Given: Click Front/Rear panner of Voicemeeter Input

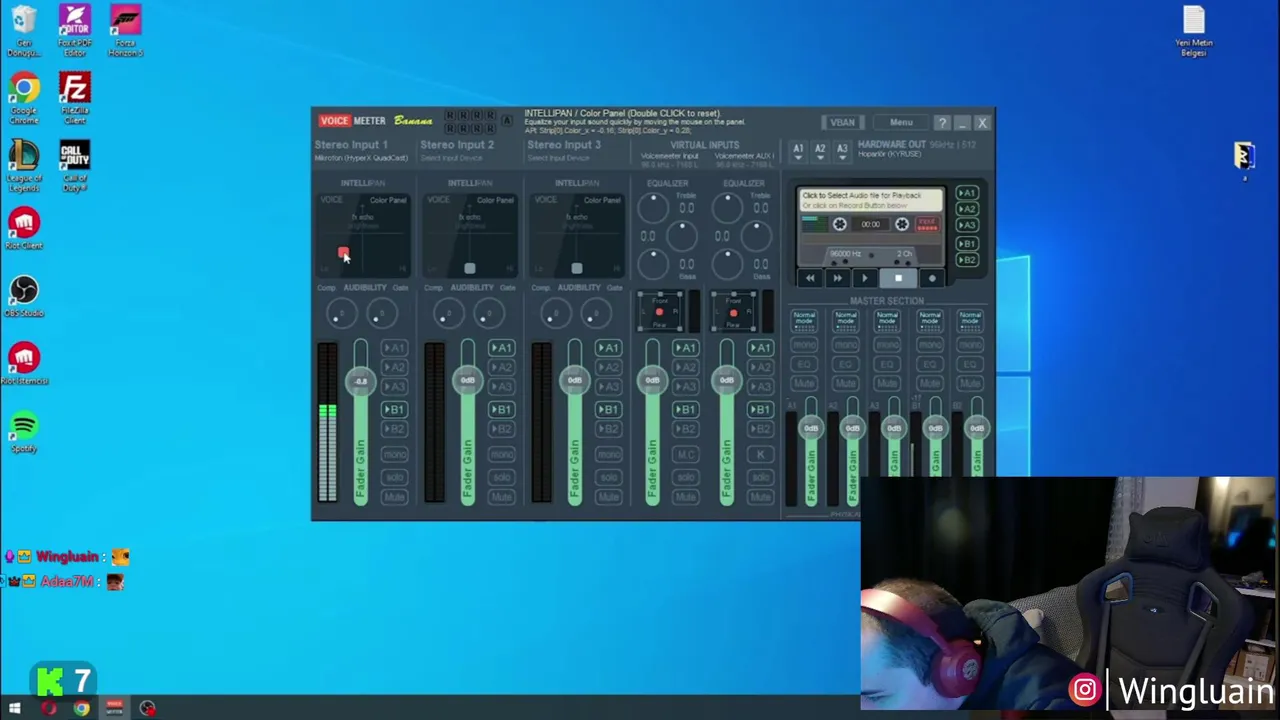Looking at the screenshot, I should [659, 313].
